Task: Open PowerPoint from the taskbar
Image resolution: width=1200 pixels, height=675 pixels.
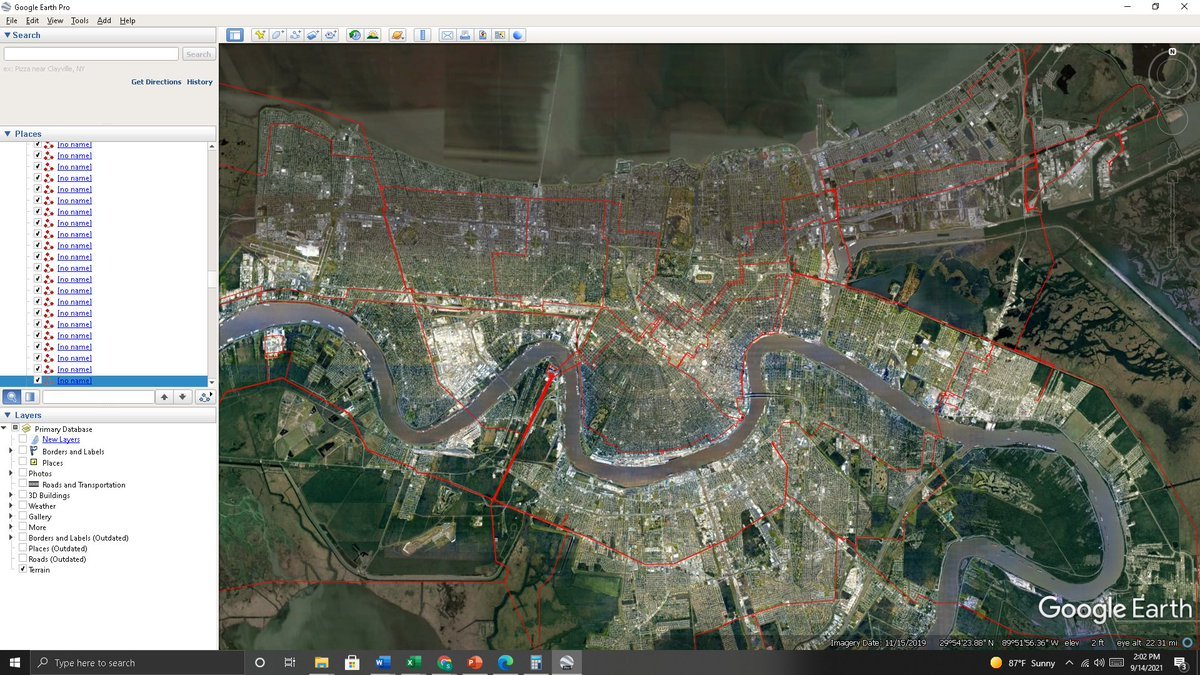Action: pos(475,662)
